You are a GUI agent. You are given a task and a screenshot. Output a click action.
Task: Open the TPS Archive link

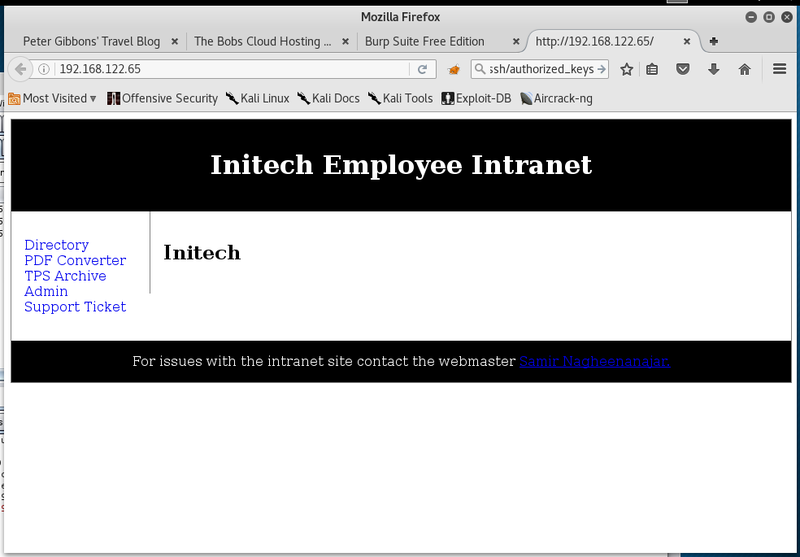coord(65,276)
